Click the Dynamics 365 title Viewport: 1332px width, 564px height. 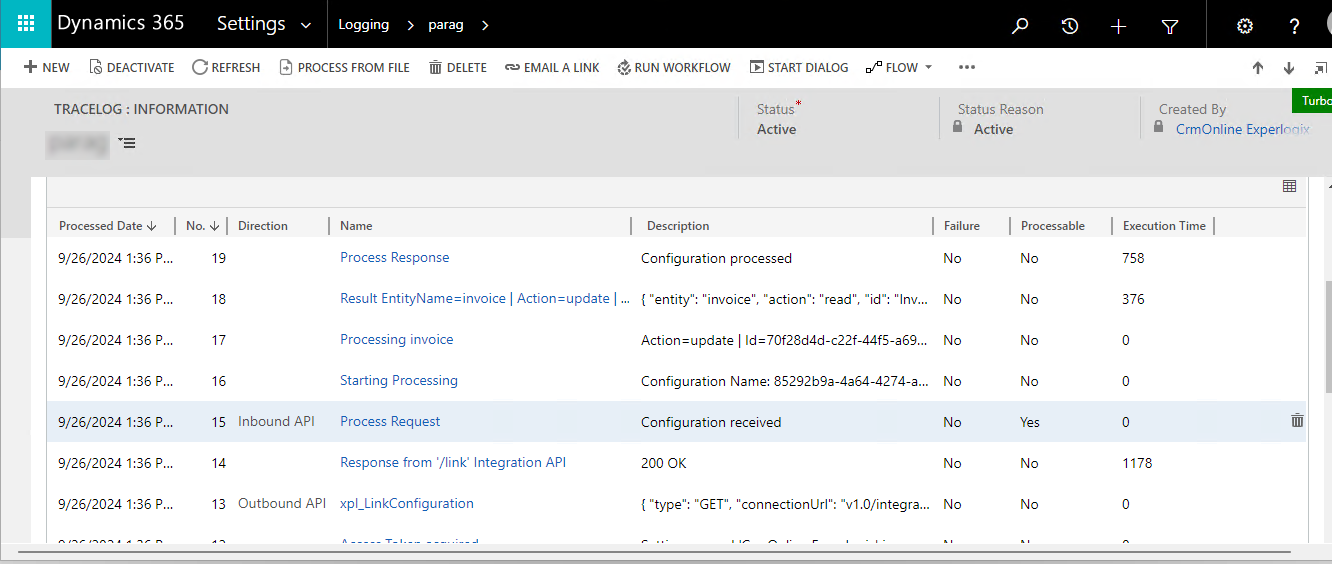point(121,23)
